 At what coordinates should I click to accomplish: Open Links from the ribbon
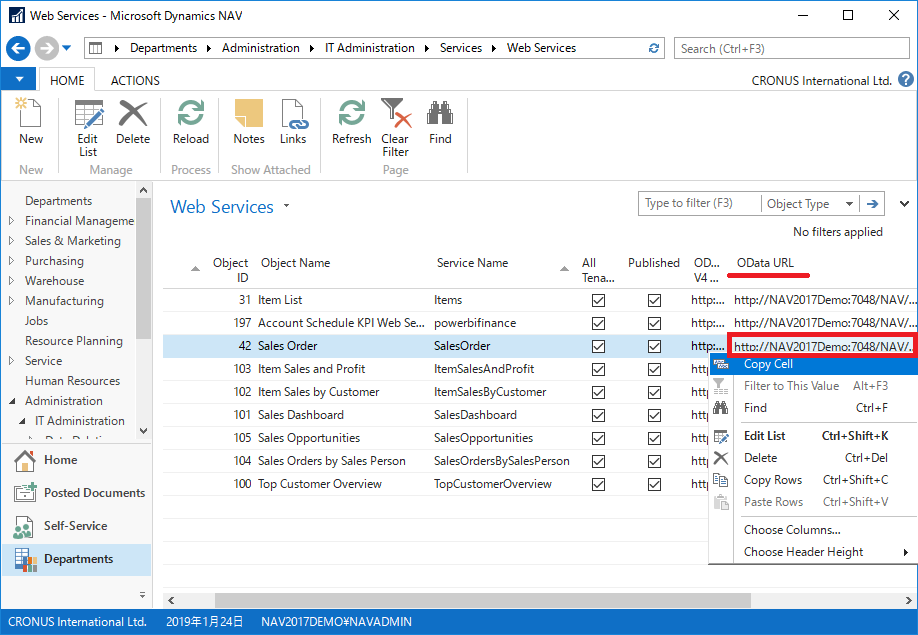pos(293,121)
